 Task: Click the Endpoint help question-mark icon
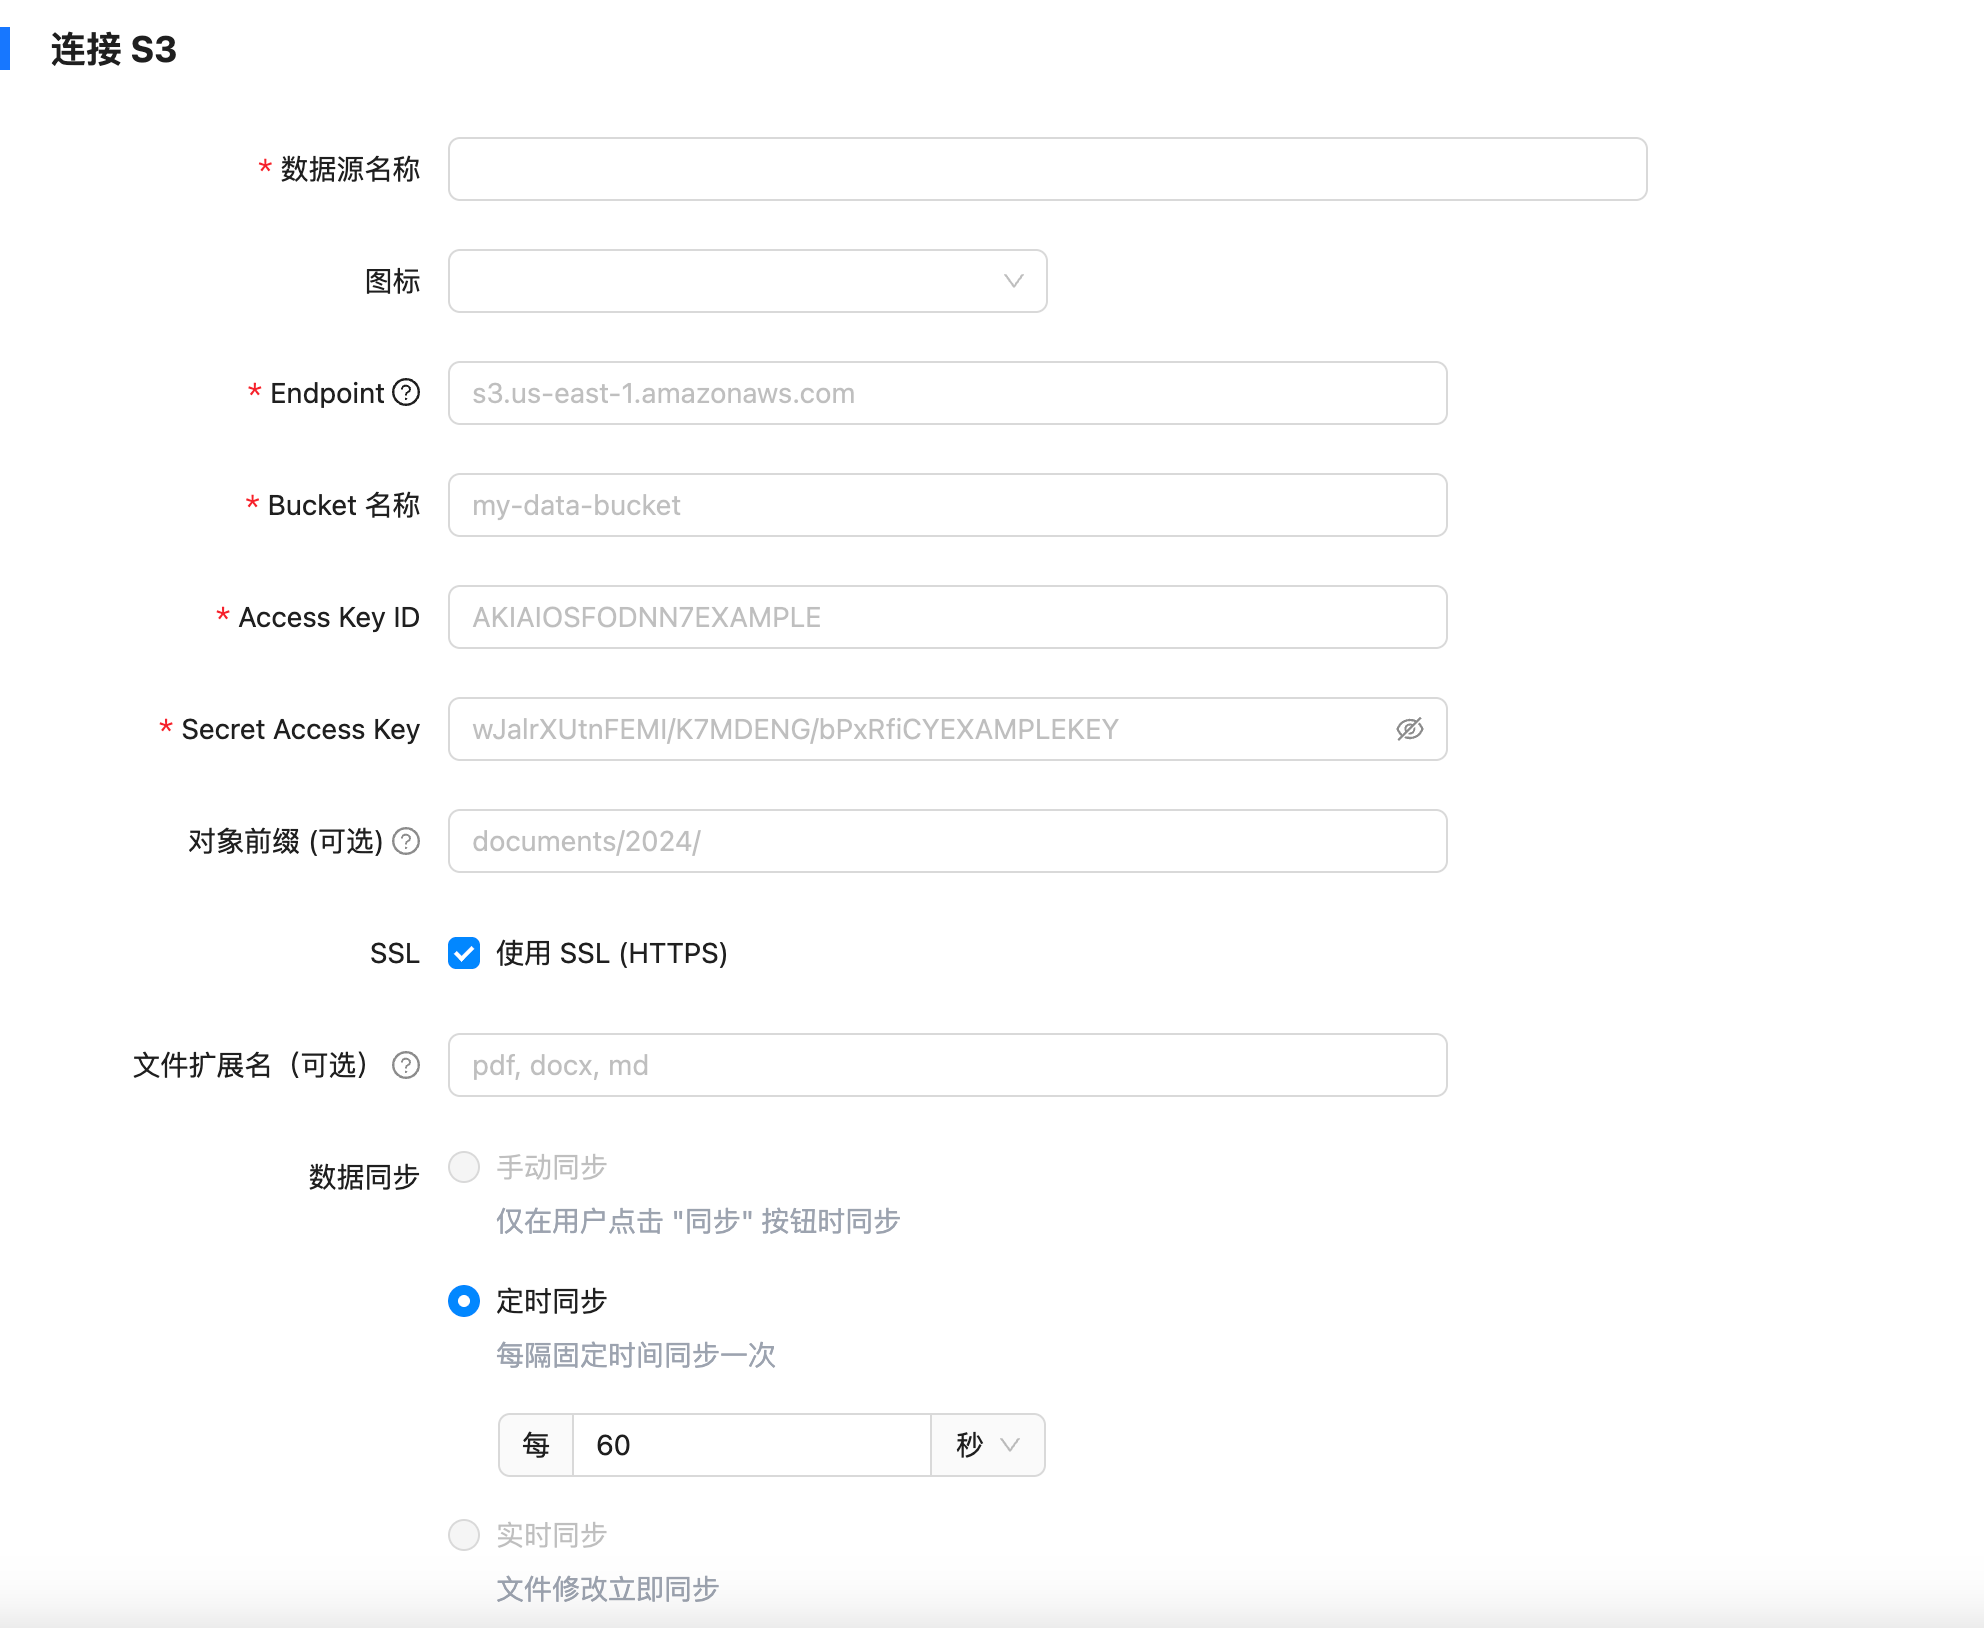[x=406, y=392]
